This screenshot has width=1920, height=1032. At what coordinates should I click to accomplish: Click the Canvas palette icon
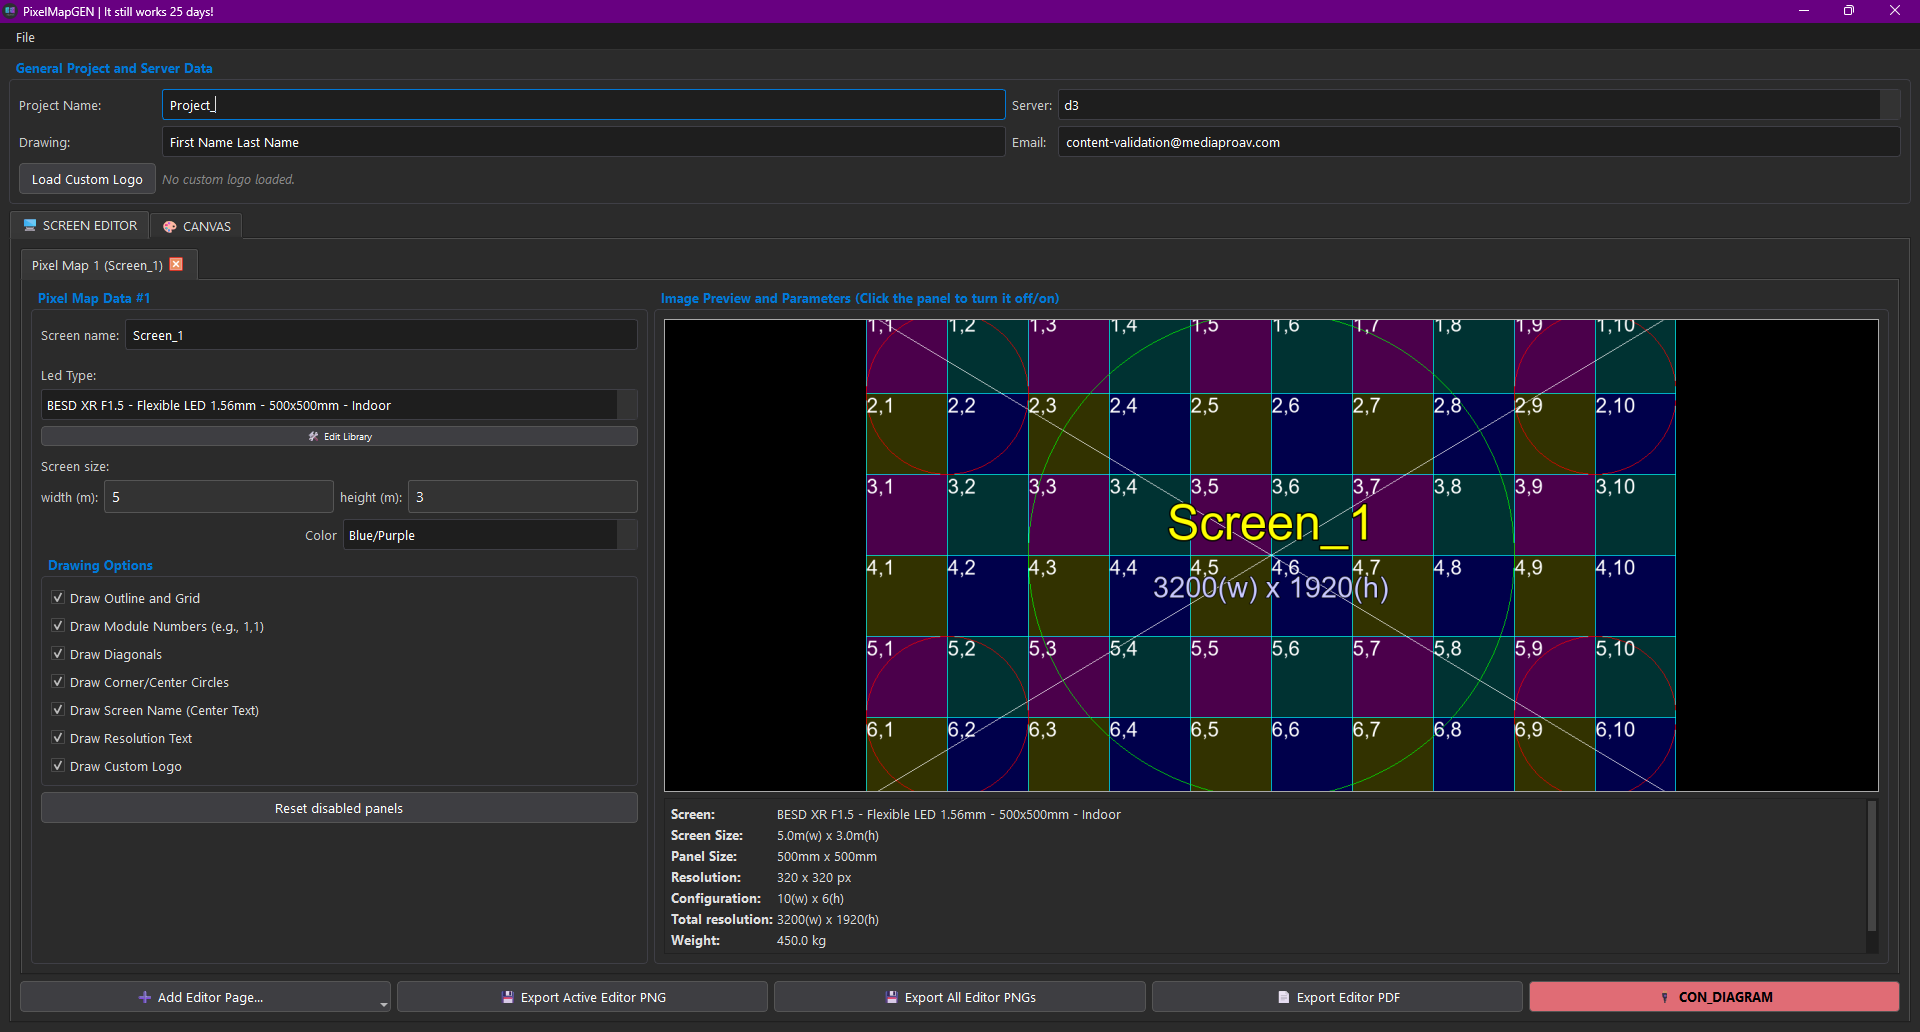point(170,227)
